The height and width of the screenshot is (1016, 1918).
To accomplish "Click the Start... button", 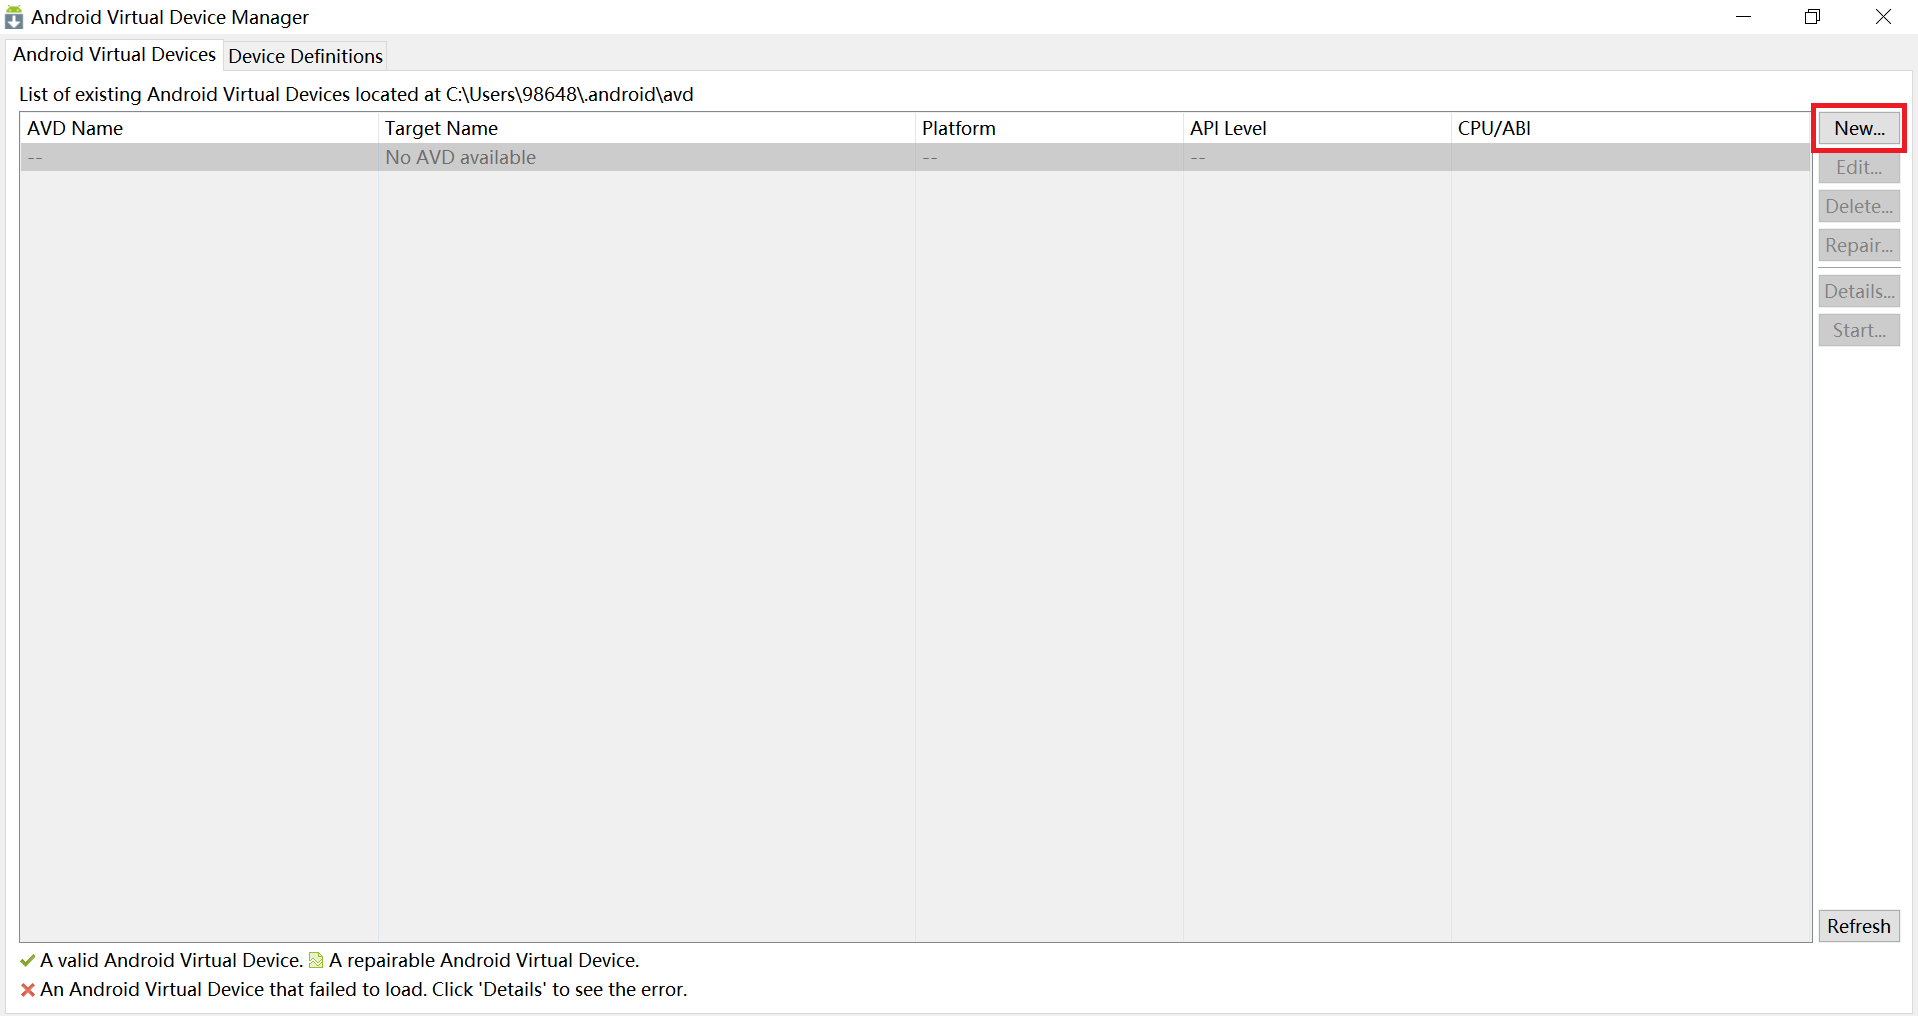I will 1859,330.
